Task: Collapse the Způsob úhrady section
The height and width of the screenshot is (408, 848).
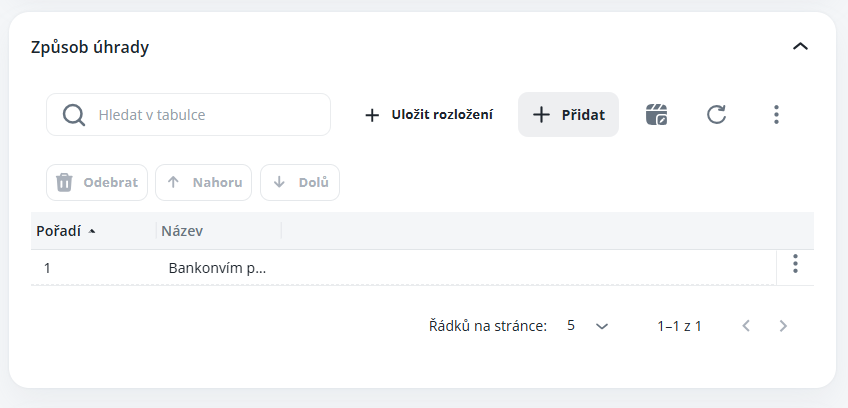Action: [800, 46]
